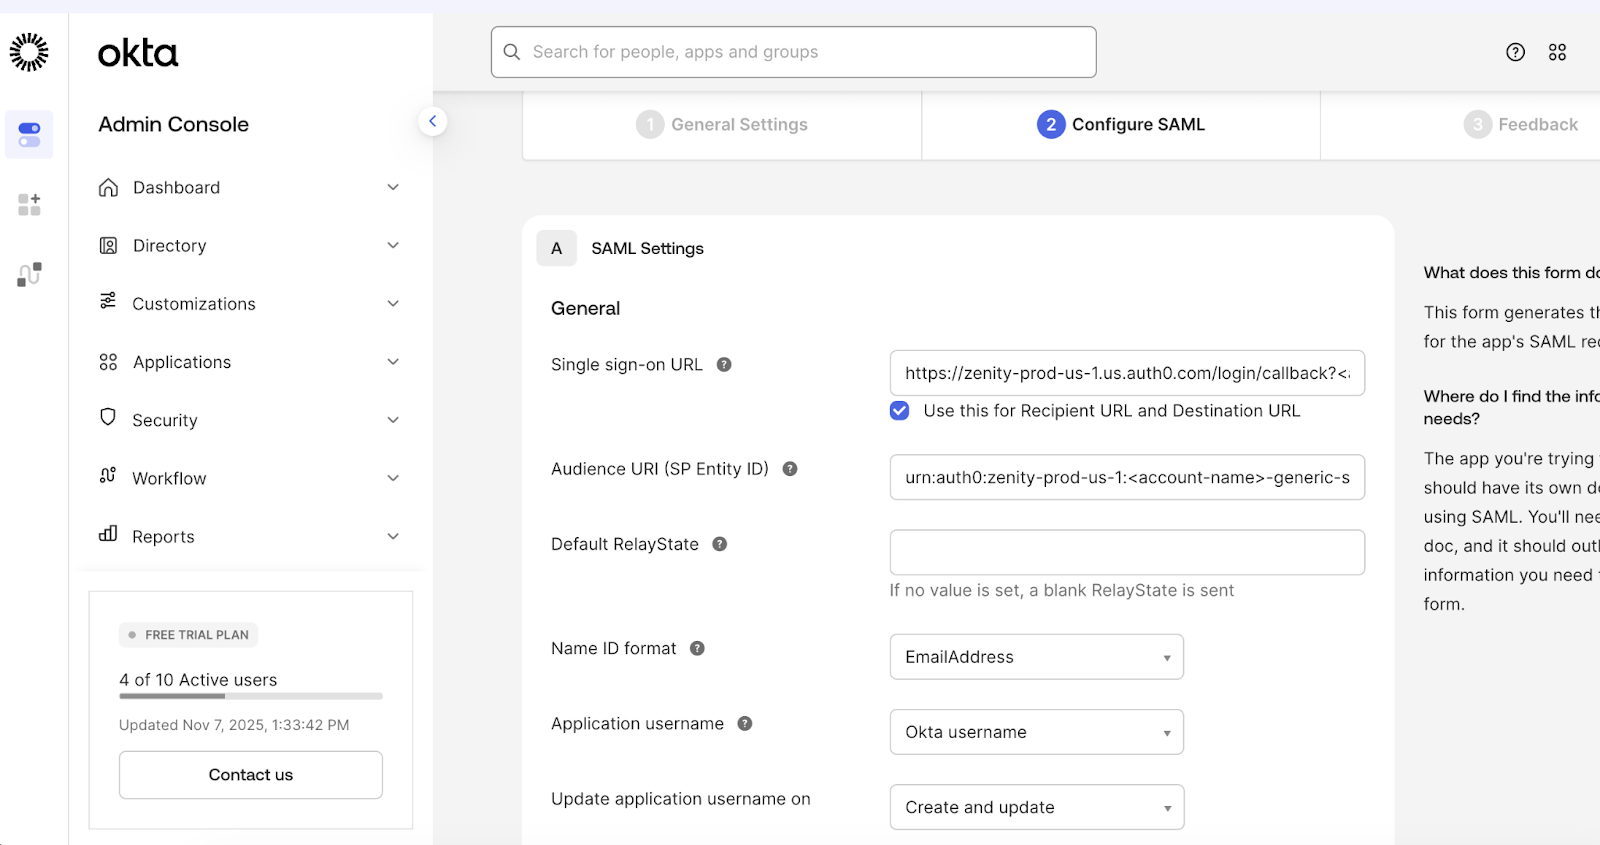Image resolution: width=1600 pixels, height=845 pixels.
Task: Click the okta wordmark logo
Action: click(138, 53)
